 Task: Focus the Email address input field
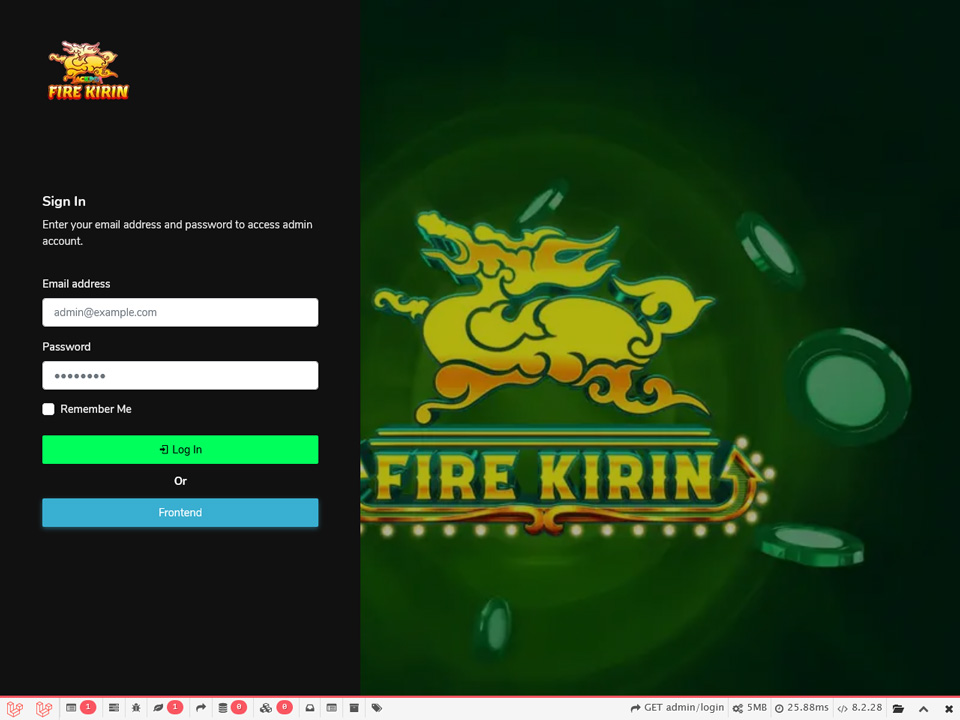[180, 312]
